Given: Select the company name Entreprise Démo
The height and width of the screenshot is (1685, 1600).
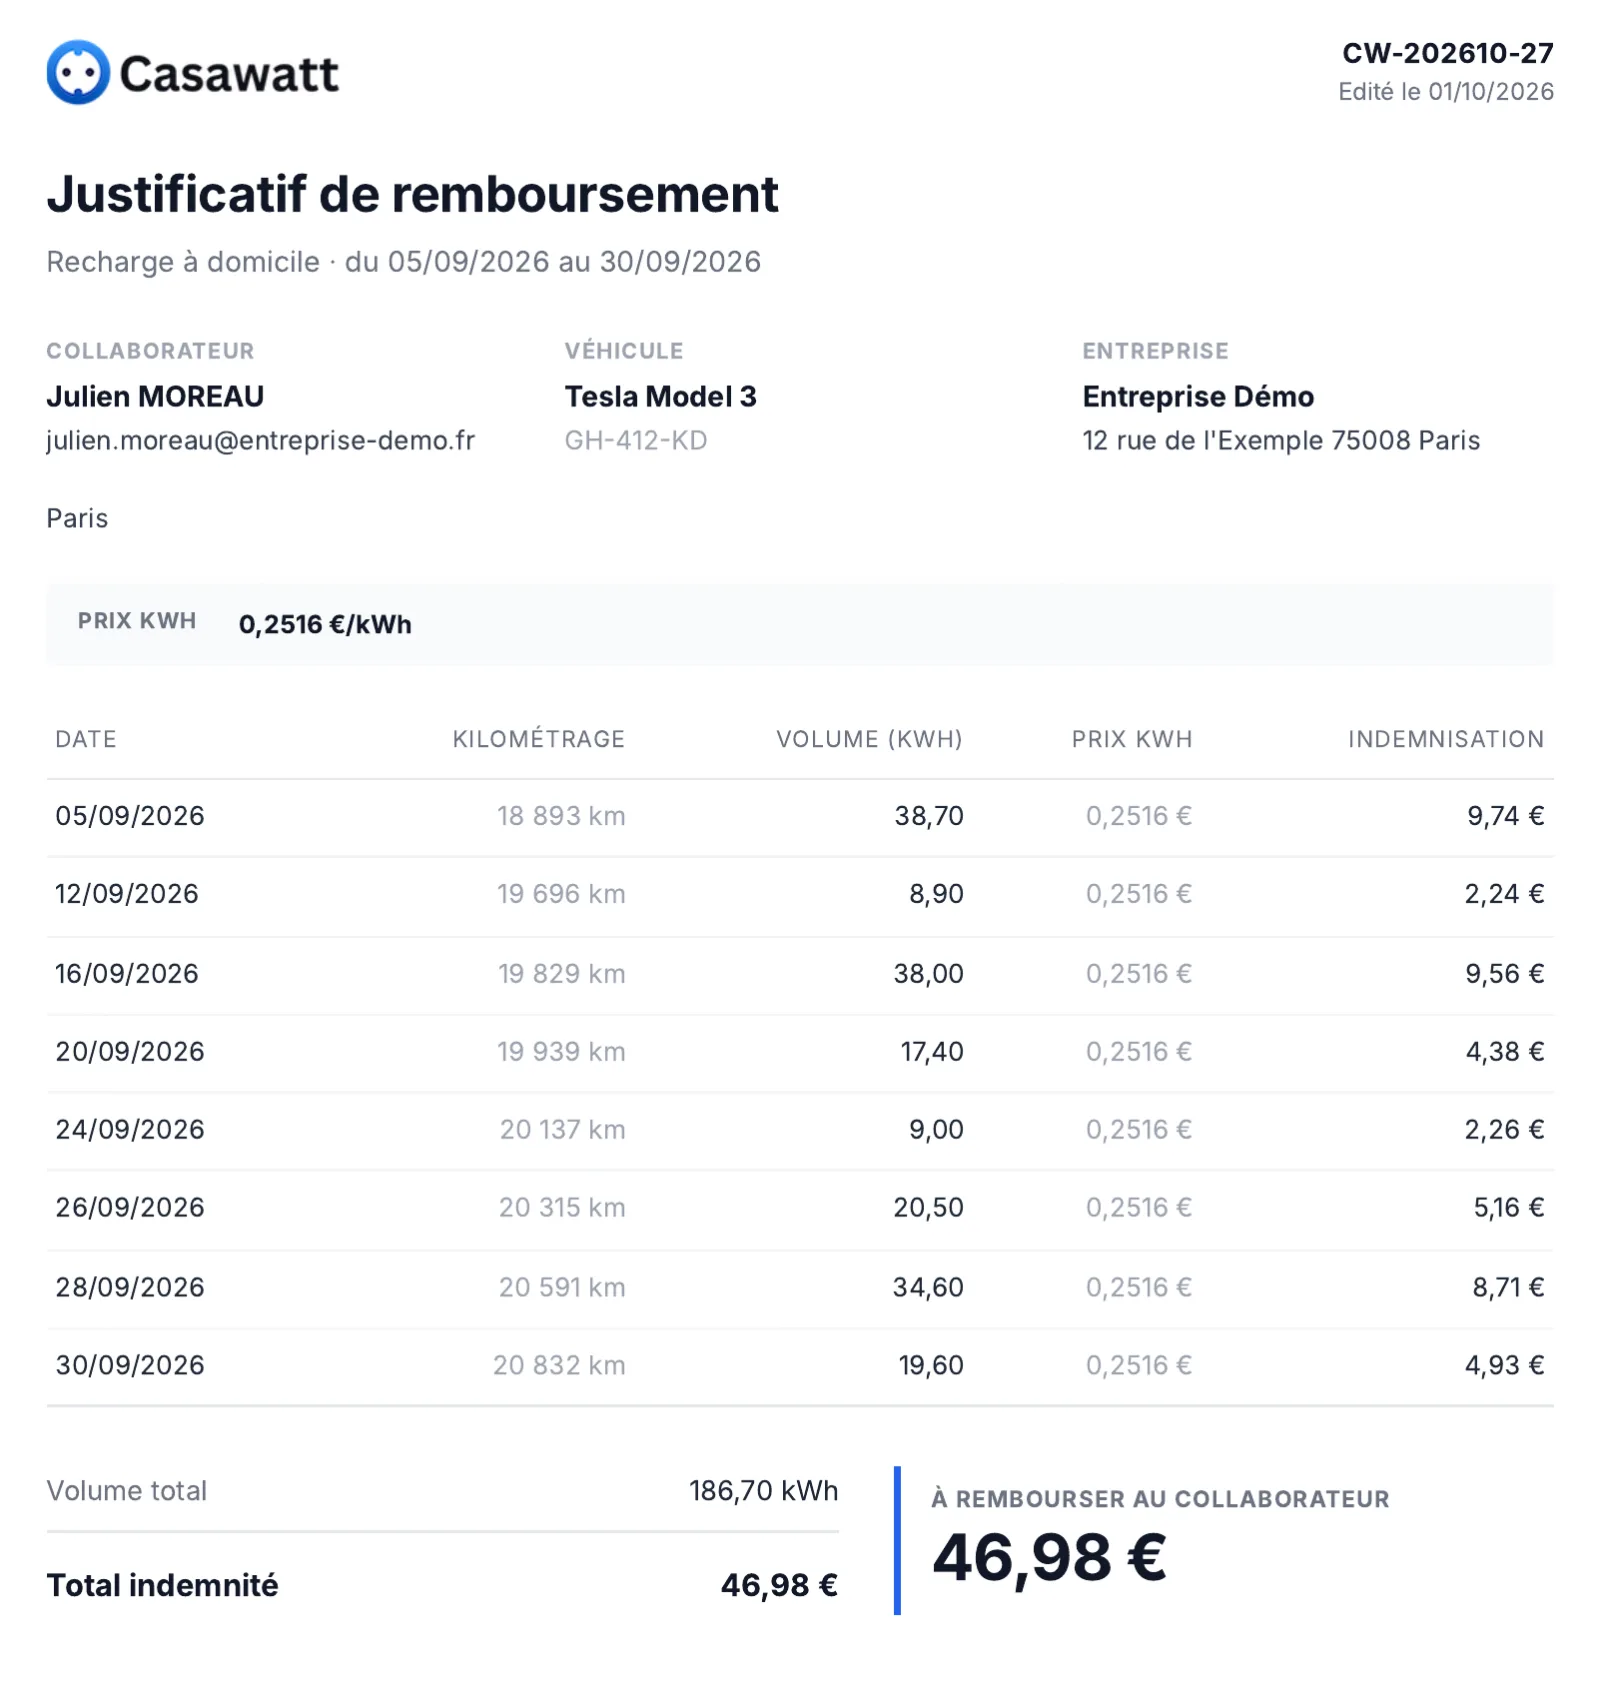Looking at the screenshot, I should click(1198, 397).
